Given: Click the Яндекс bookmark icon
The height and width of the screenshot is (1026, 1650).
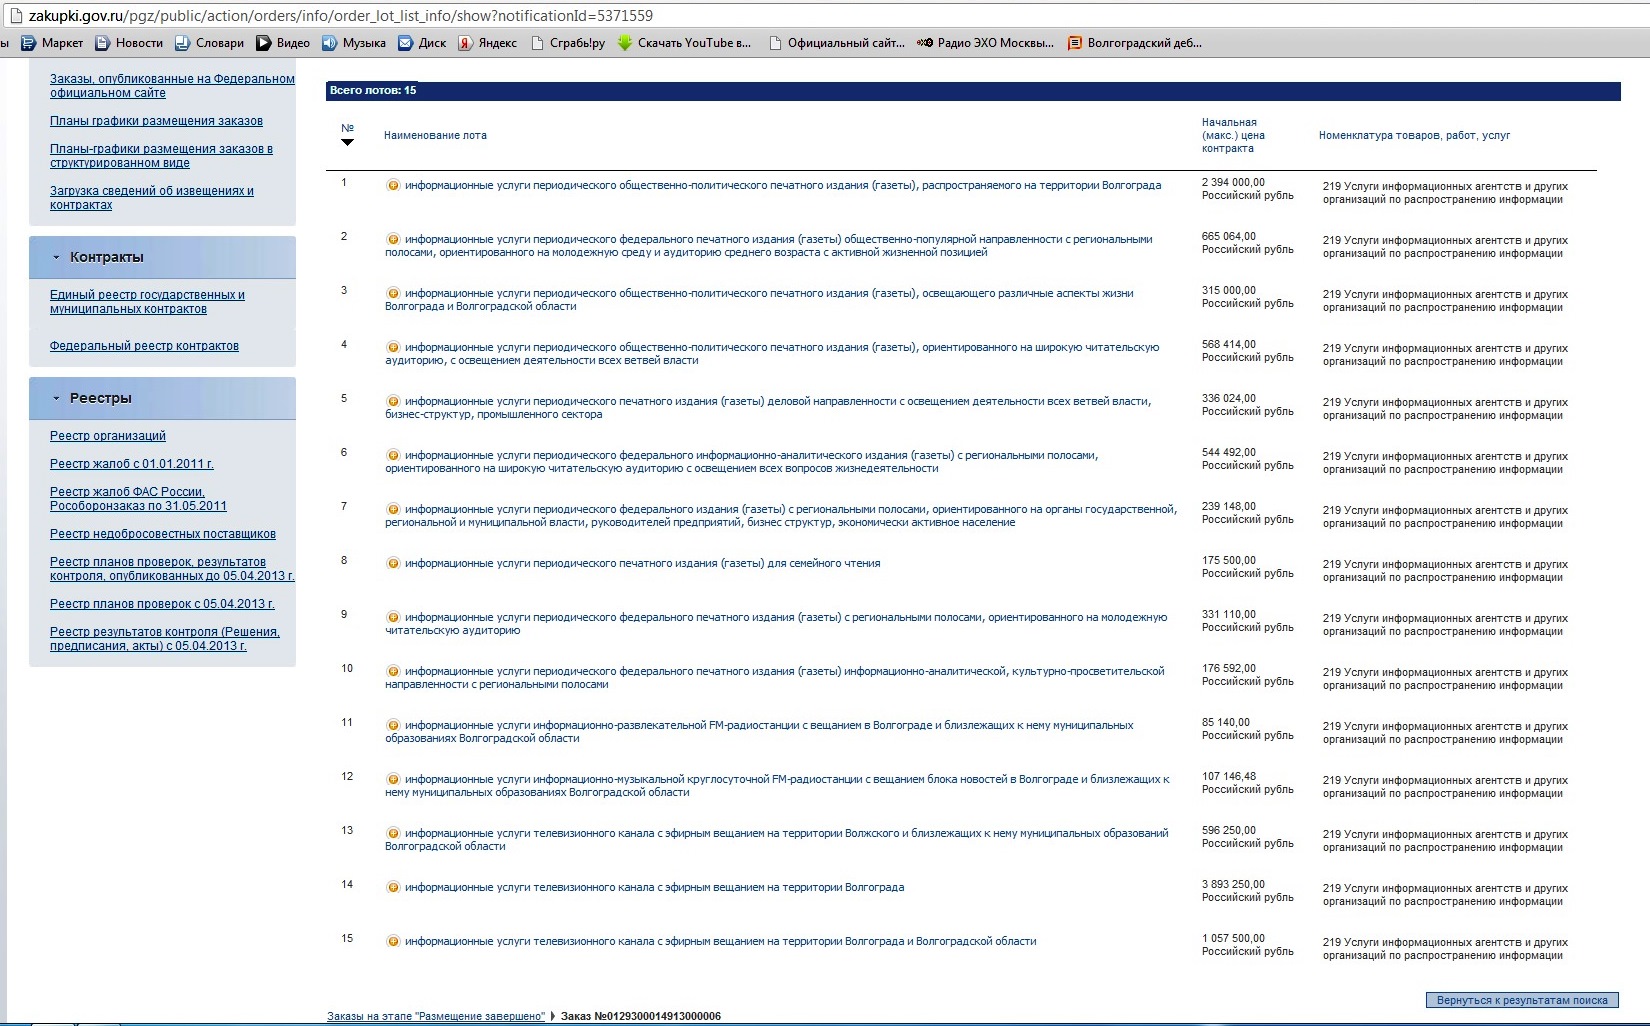Looking at the screenshot, I should tap(465, 43).
